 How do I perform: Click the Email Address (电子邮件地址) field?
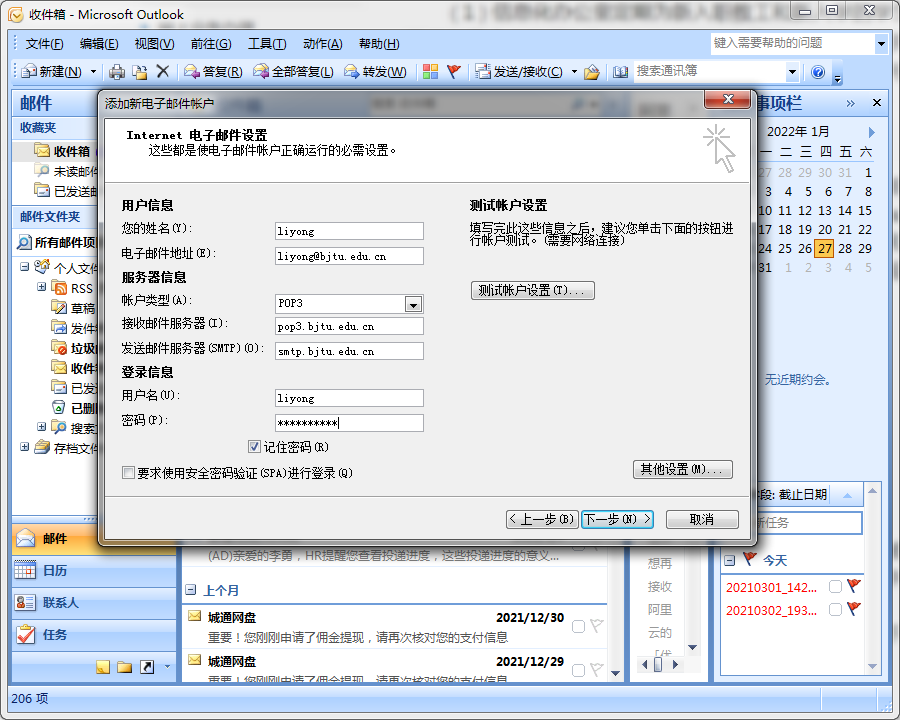349,256
